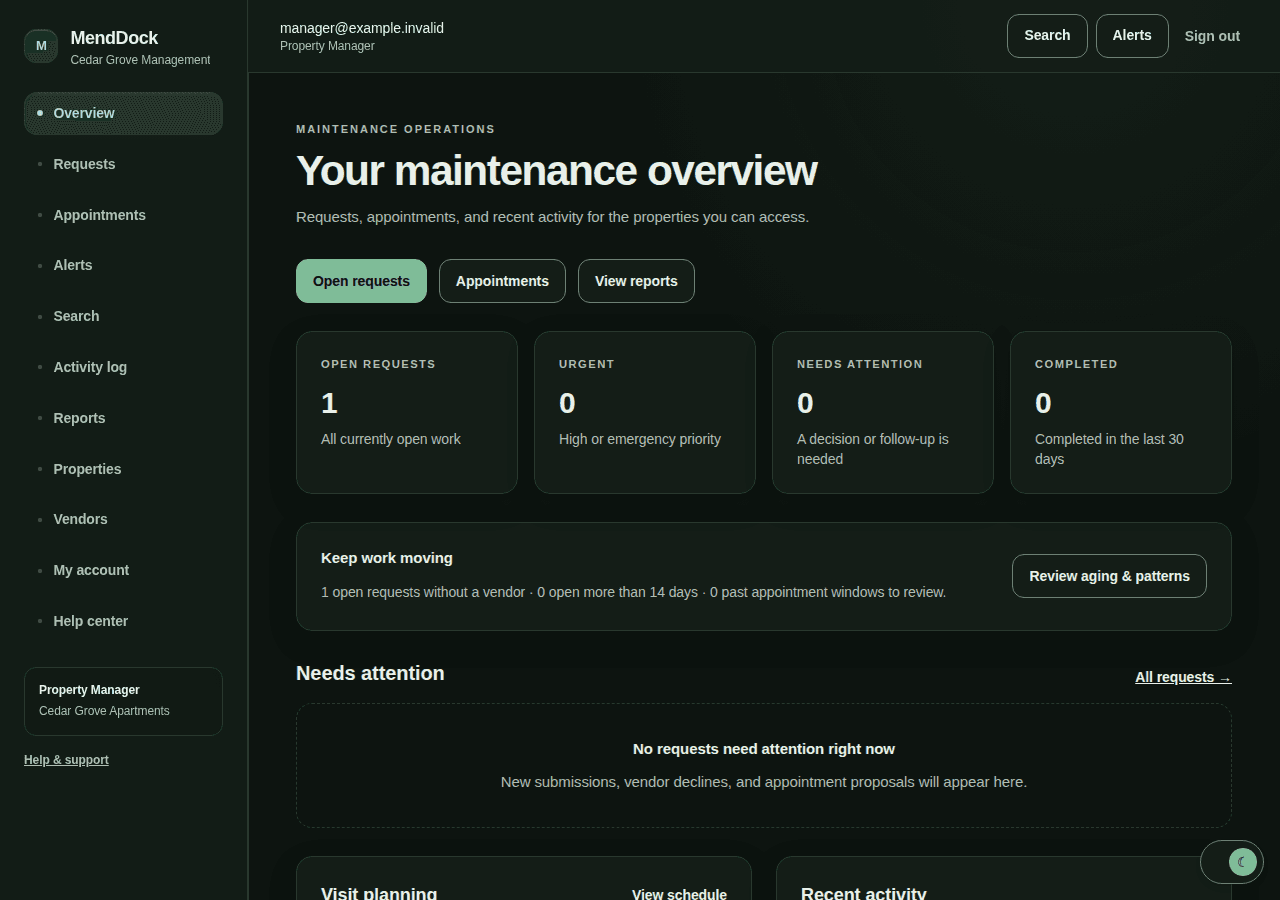This screenshot has height=900, width=1280.
Task: Sign out of the account
Action: [1212, 36]
